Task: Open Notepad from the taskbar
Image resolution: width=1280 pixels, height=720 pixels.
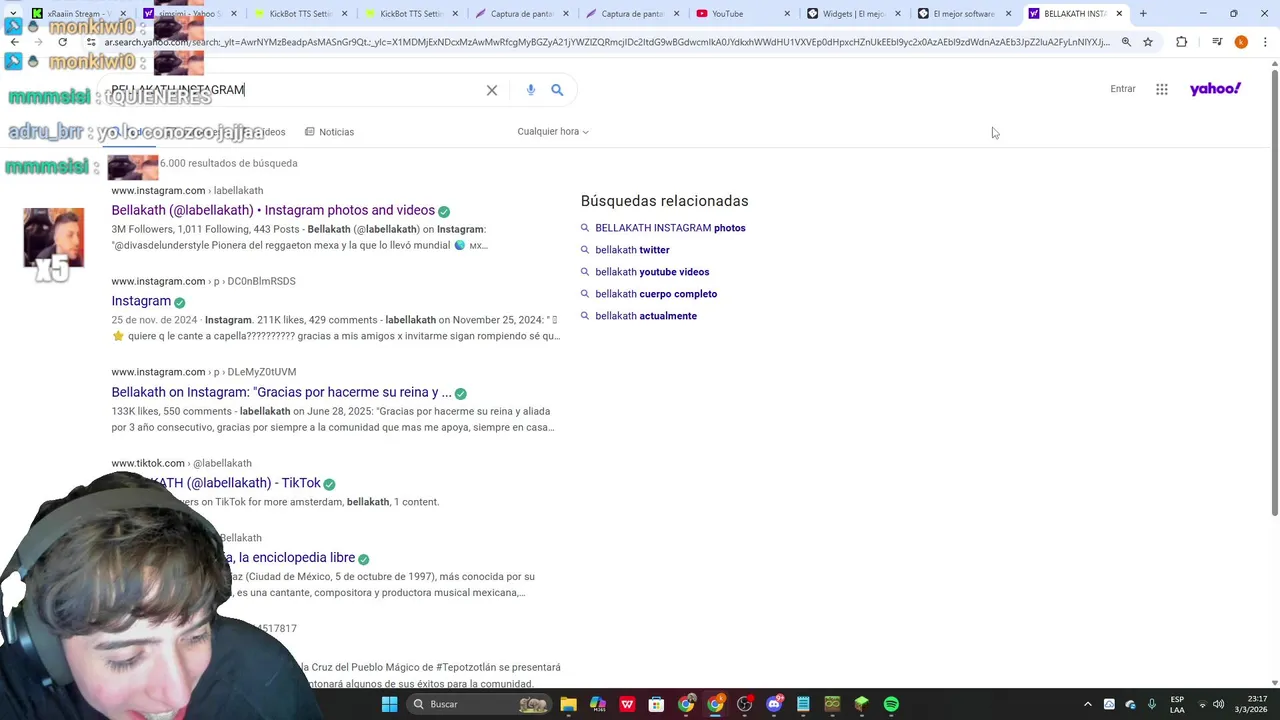Action: click(803, 704)
